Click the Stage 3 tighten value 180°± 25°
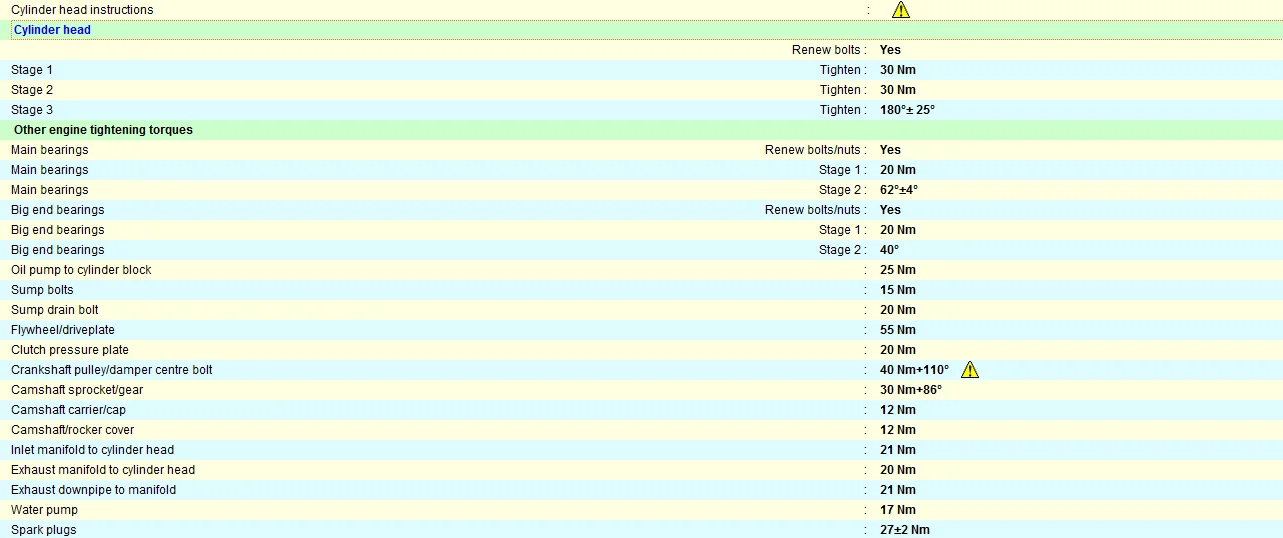The height and width of the screenshot is (538, 1283). tap(907, 110)
